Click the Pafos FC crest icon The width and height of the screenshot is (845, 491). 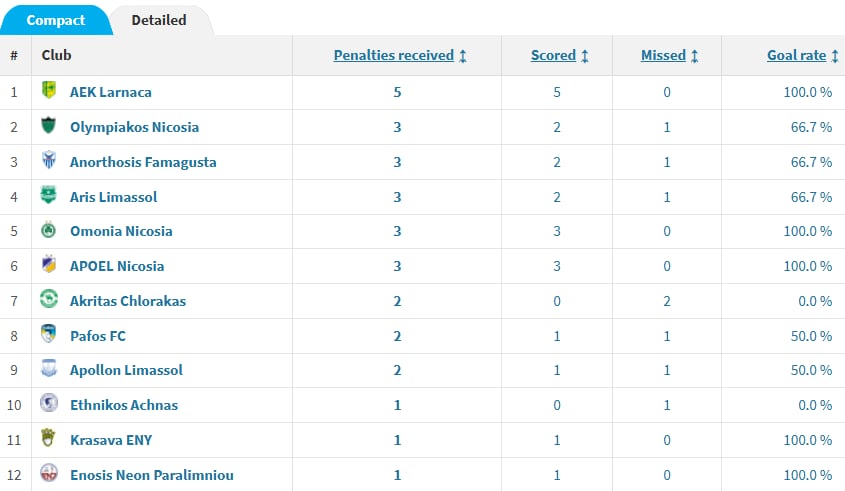49,335
